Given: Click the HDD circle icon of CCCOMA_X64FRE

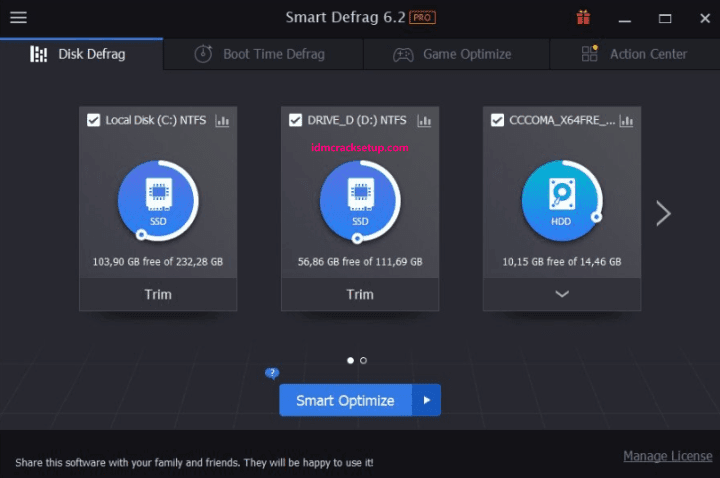Looking at the screenshot, I should coord(562,200).
